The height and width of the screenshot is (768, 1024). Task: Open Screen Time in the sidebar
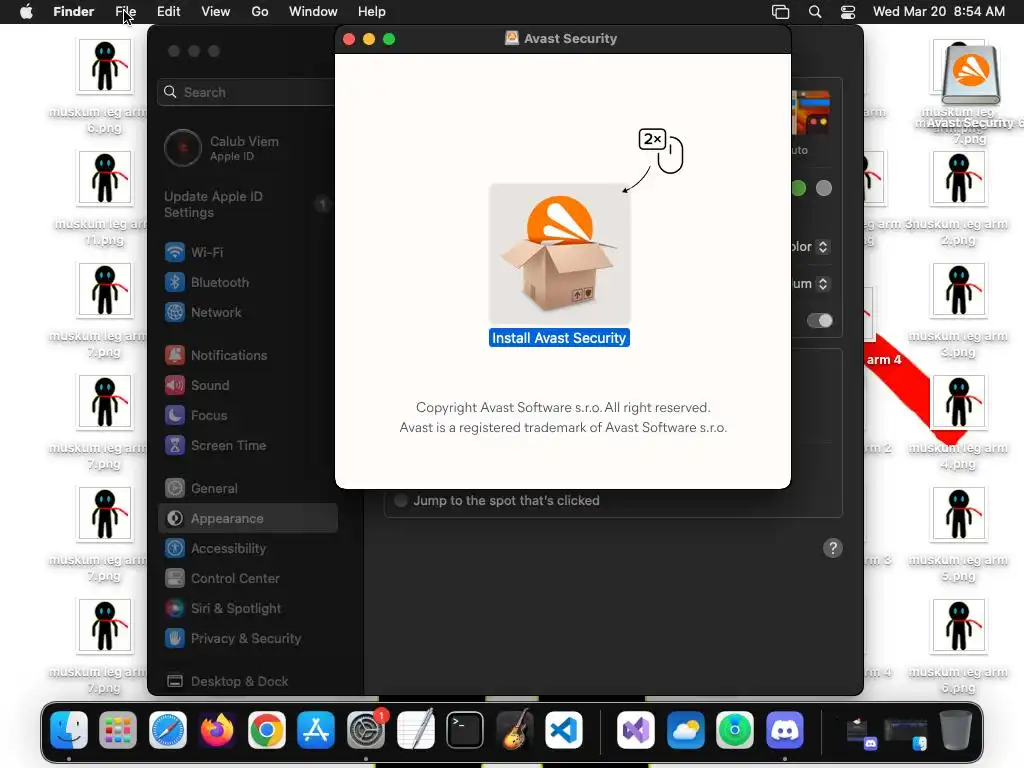248,445
